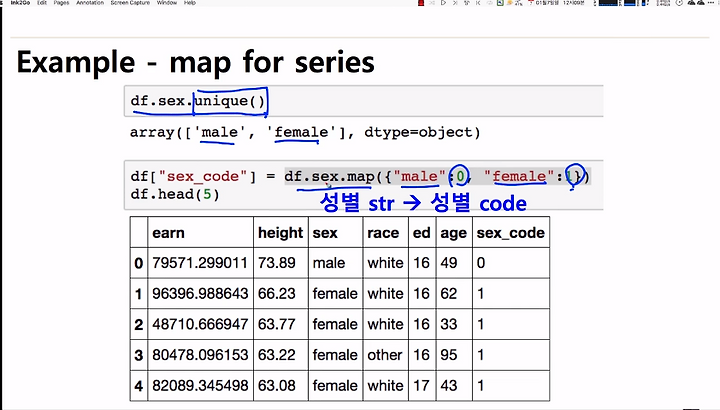Click the play triangle icon in menu bar

[443, 3]
